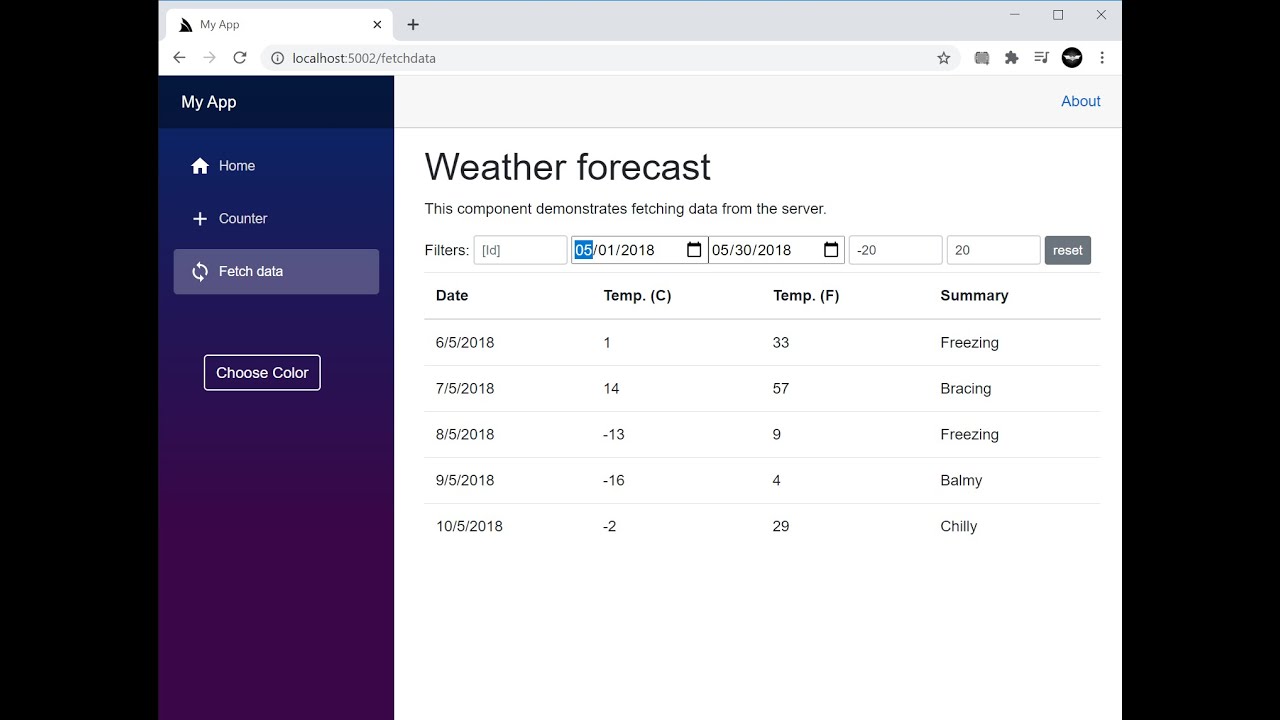Click the profile avatar icon
Viewport: 1280px width, 720px height.
1072,58
